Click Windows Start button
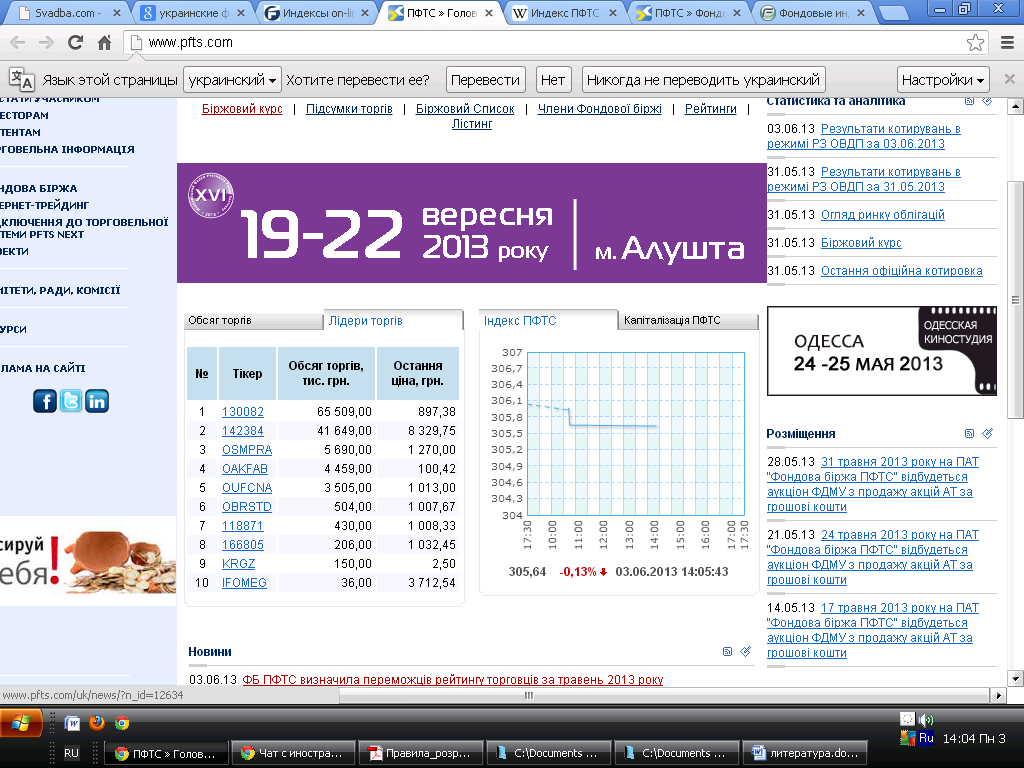1024x768 pixels. (x=21, y=723)
